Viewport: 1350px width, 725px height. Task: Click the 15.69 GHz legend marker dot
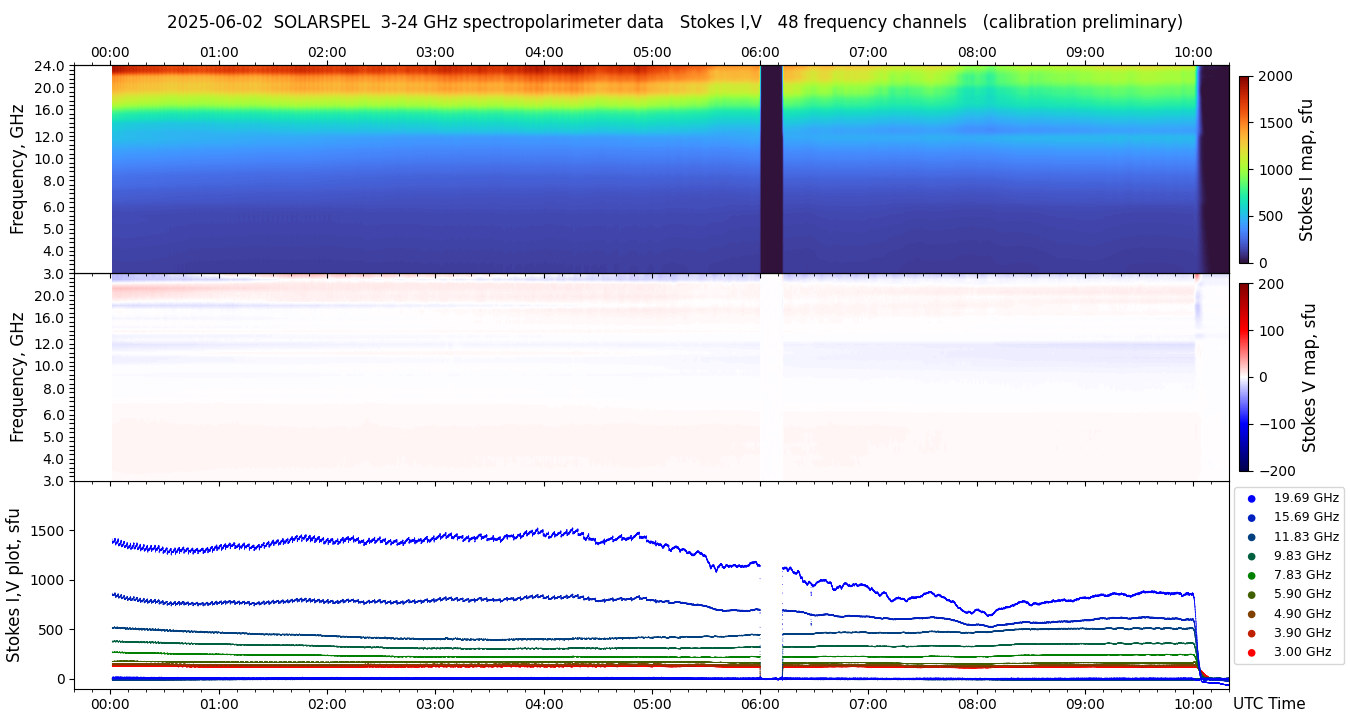coord(1251,517)
